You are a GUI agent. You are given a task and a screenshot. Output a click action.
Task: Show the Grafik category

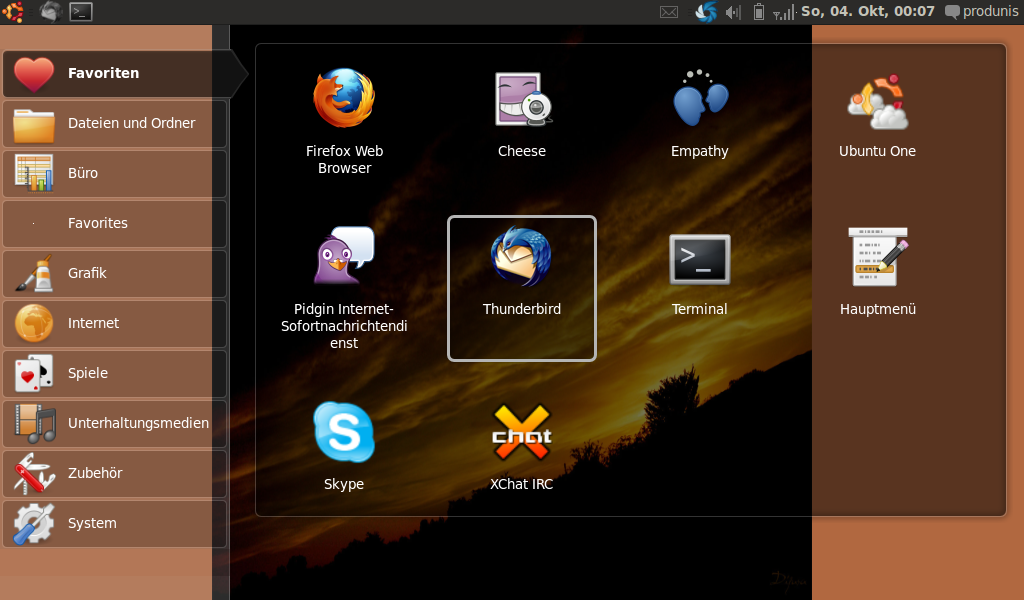(x=115, y=274)
